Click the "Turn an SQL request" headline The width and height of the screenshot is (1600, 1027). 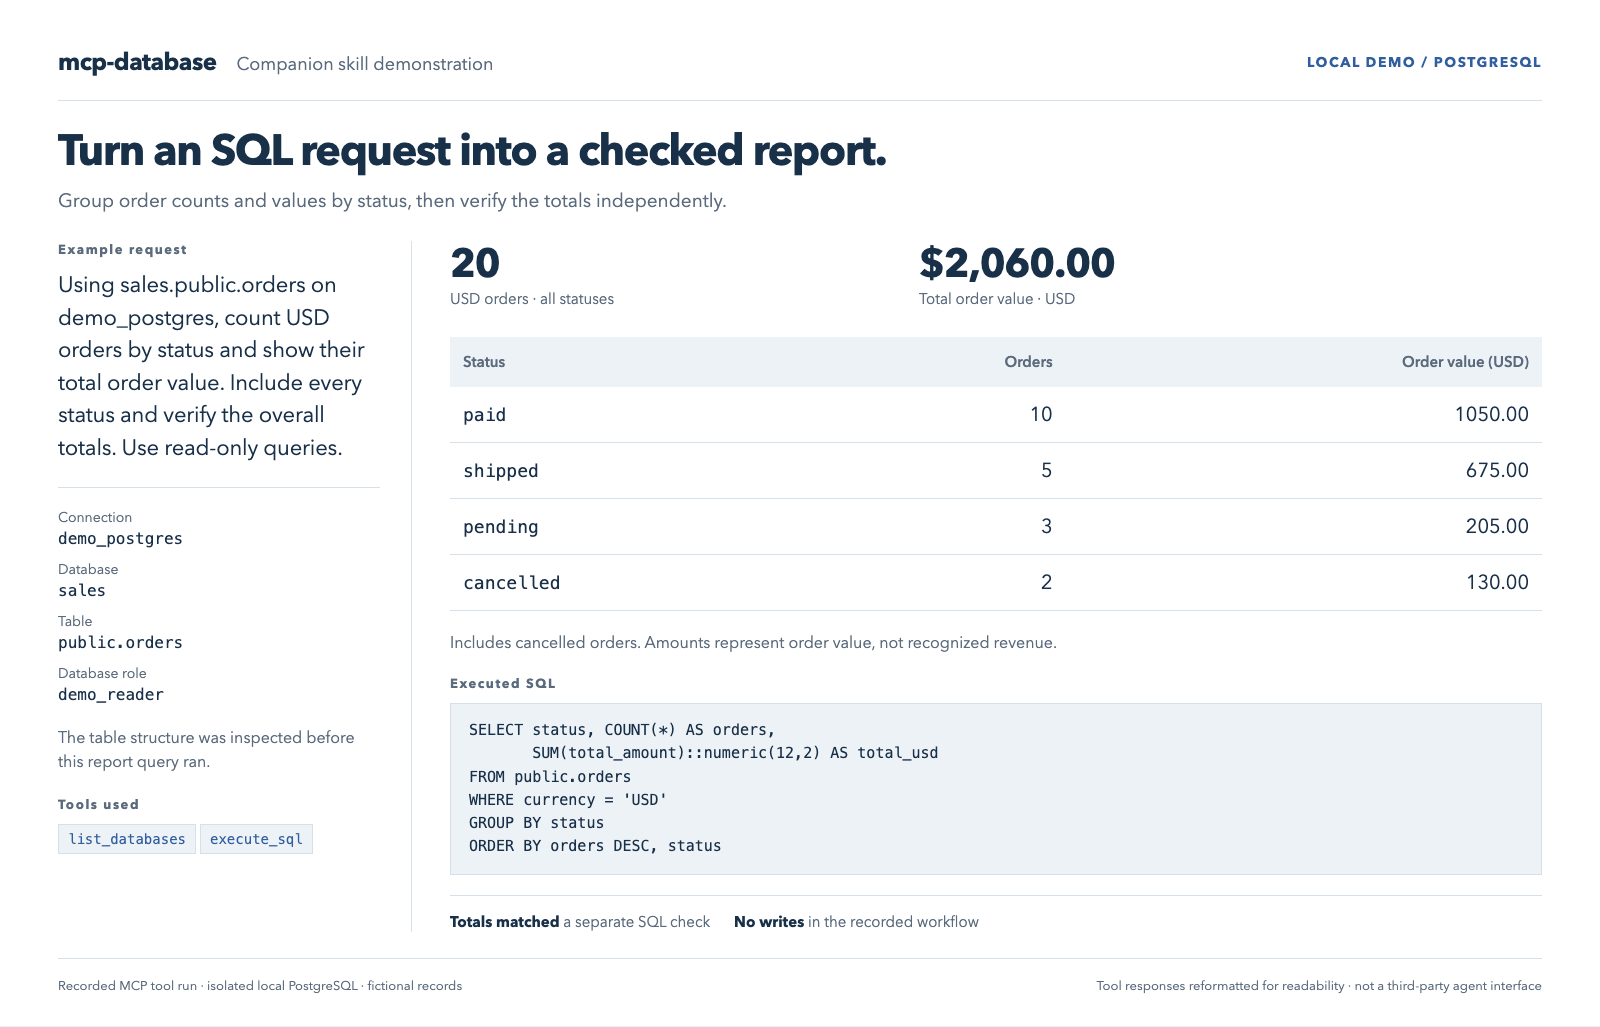[x=472, y=151]
